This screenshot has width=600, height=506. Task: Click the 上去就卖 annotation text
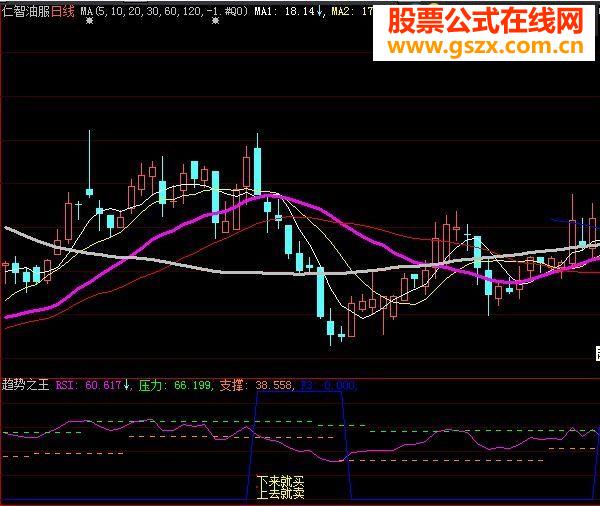click(280, 493)
